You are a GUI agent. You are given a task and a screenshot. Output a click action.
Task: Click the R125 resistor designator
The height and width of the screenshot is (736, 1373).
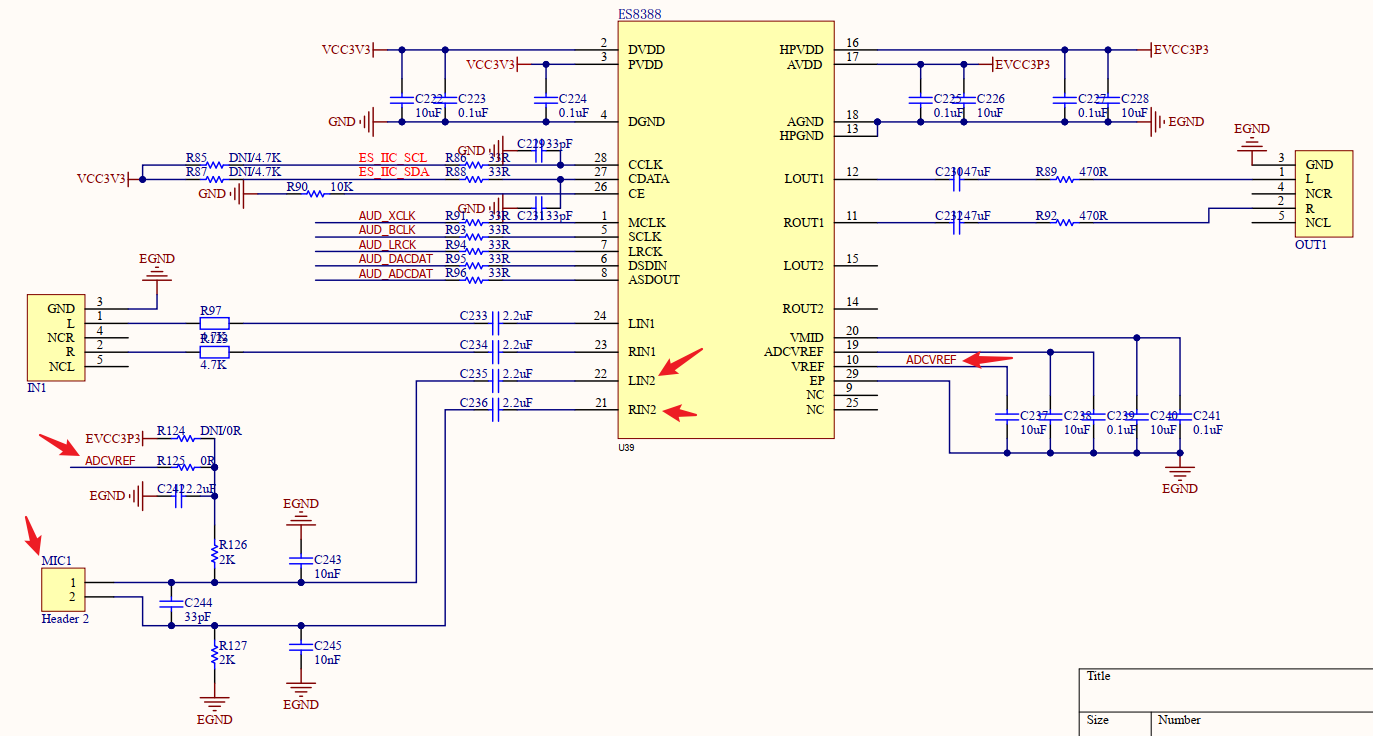tap(171, 461)
